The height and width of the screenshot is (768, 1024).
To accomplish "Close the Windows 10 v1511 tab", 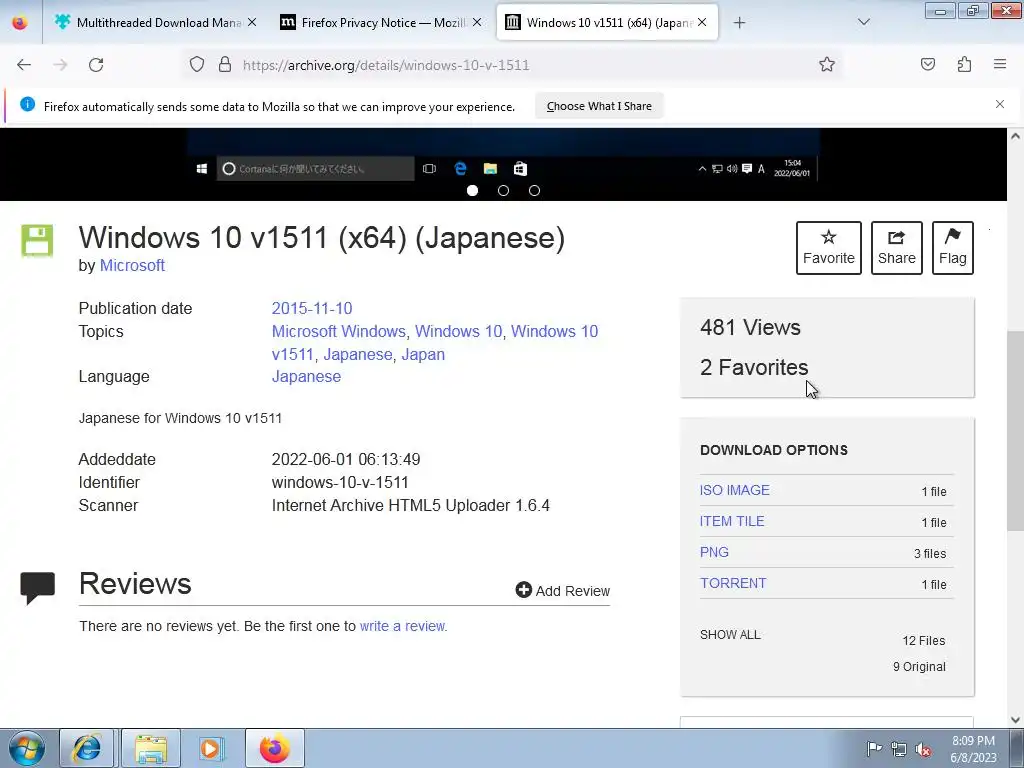I will point(702,22).
